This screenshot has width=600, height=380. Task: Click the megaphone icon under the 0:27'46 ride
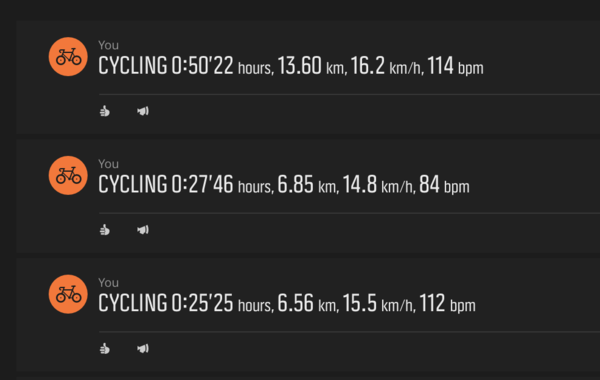tap(143, 230)
